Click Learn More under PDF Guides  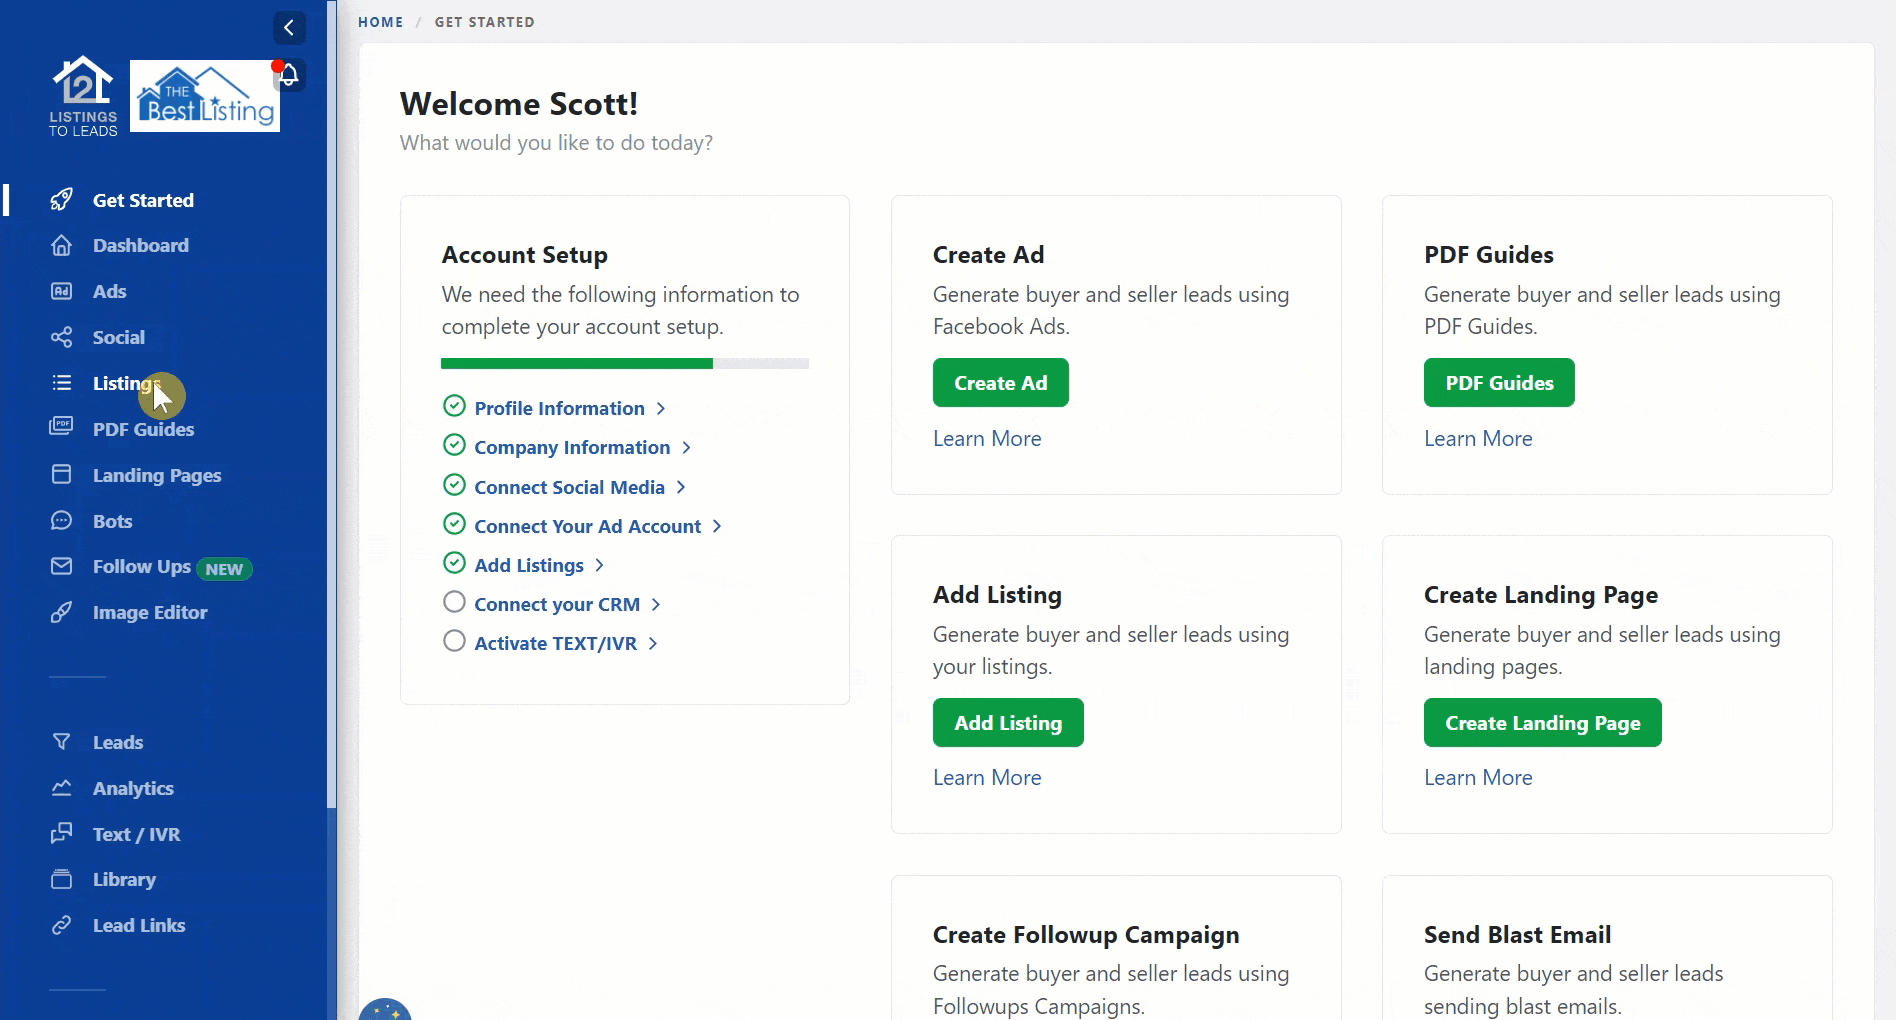click(x=1477, y=439)
